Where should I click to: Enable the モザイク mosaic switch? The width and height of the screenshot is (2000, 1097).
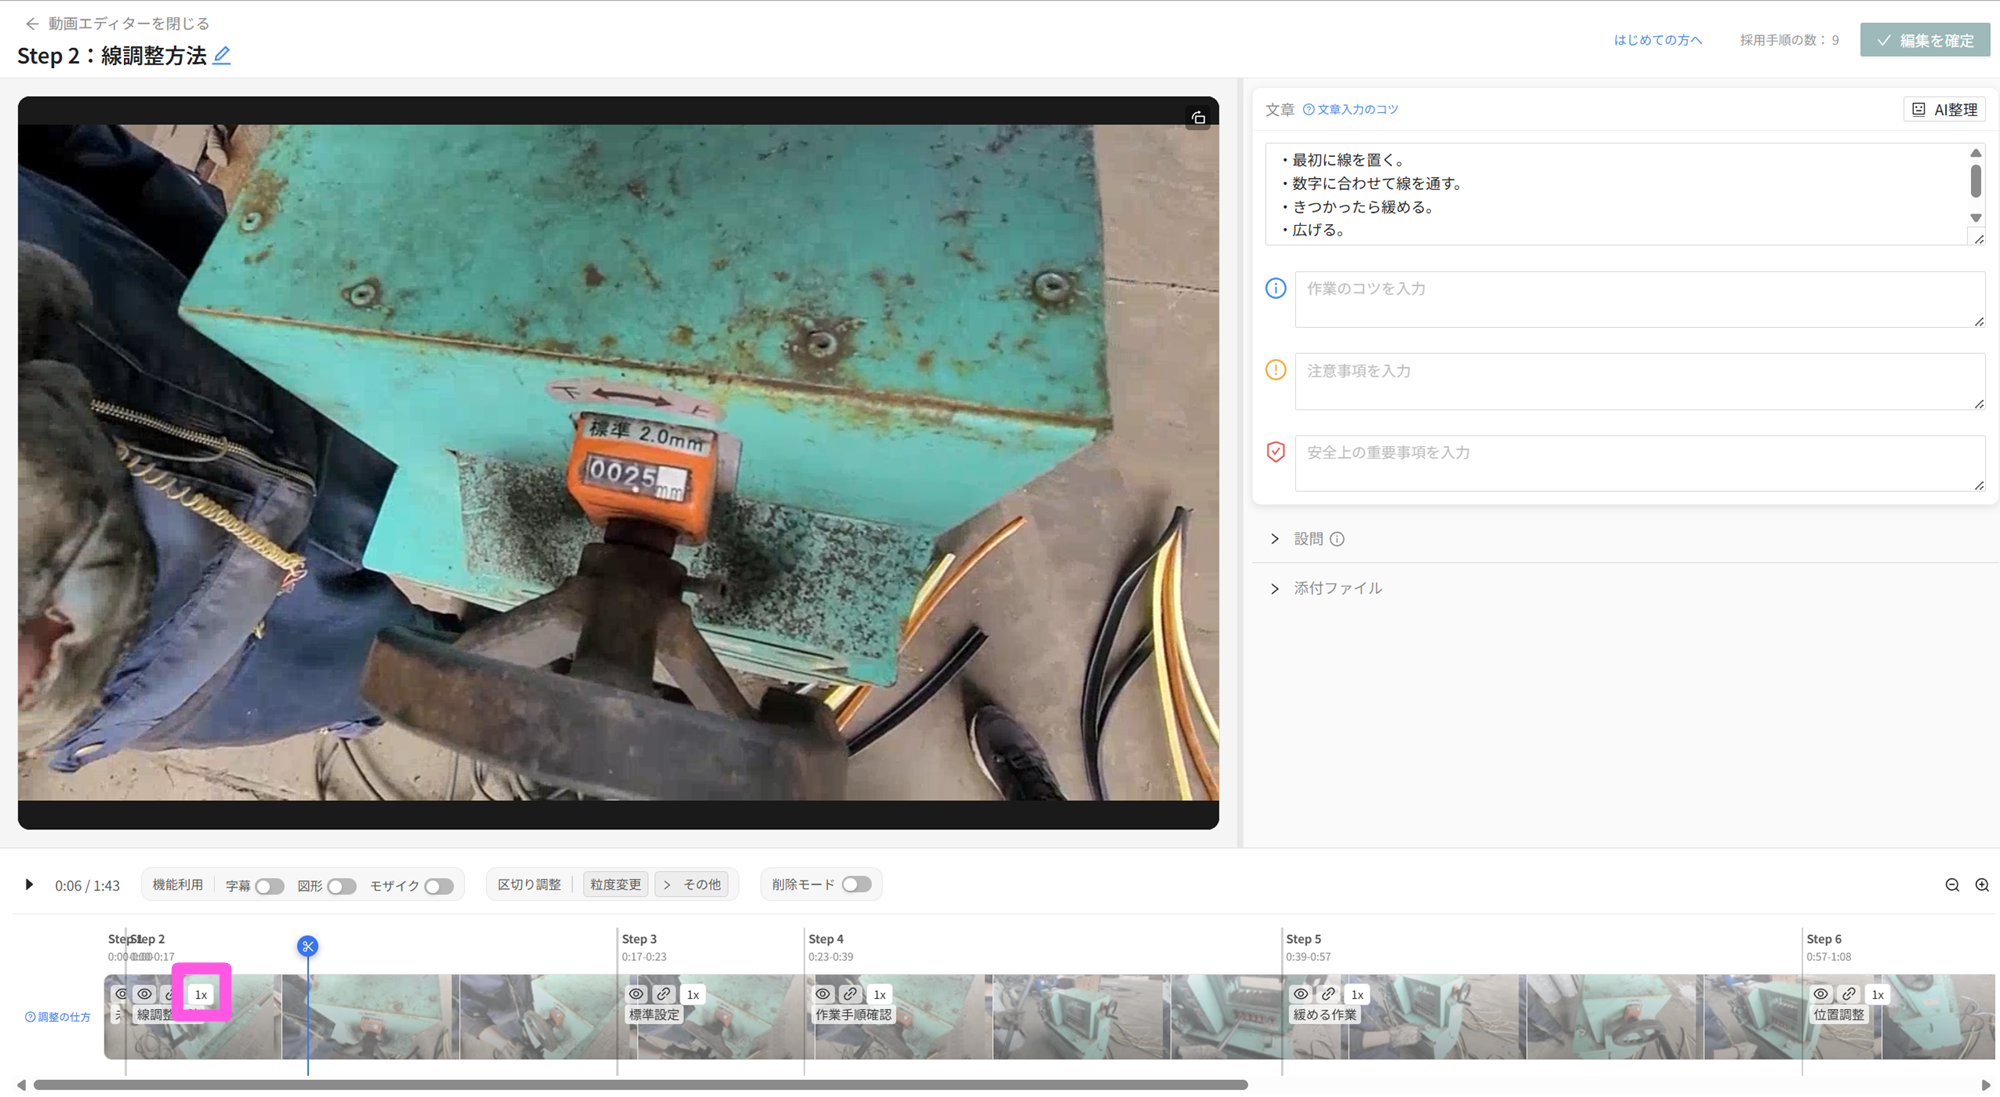click(x=438, y=886)
